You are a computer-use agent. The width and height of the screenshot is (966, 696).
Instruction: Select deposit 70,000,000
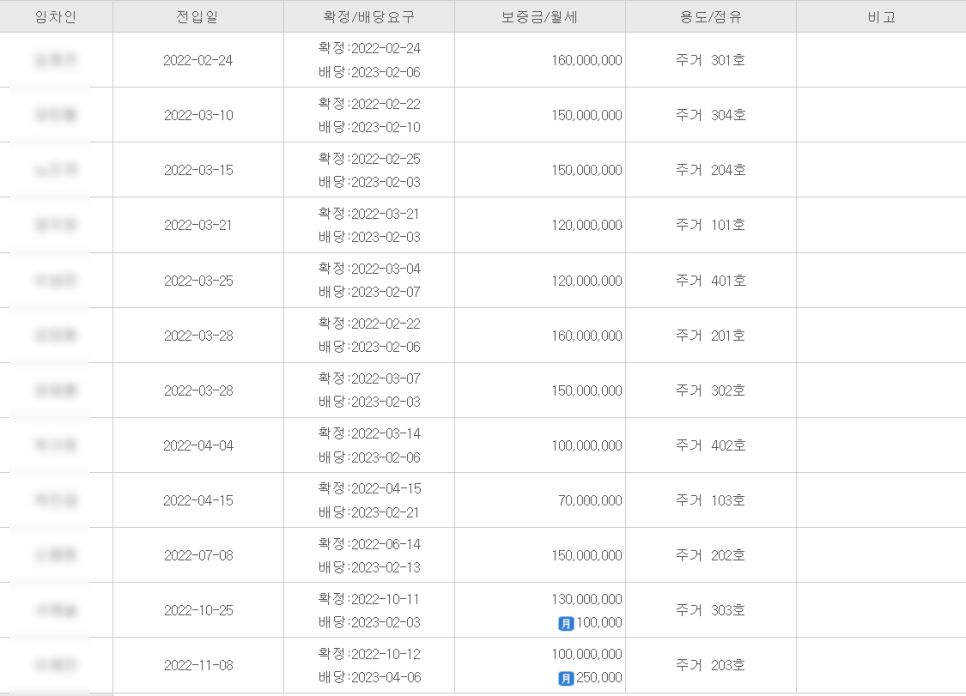pyautogui.click(x=590, y=501)
